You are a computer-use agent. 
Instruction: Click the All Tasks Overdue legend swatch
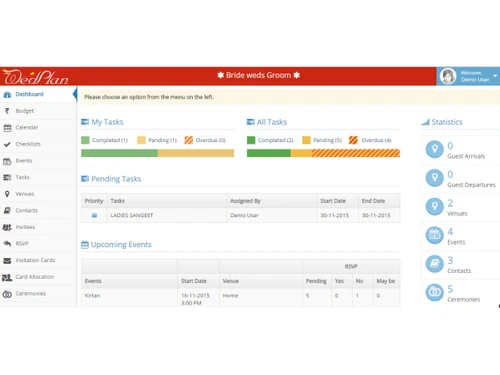coord(353,140)
